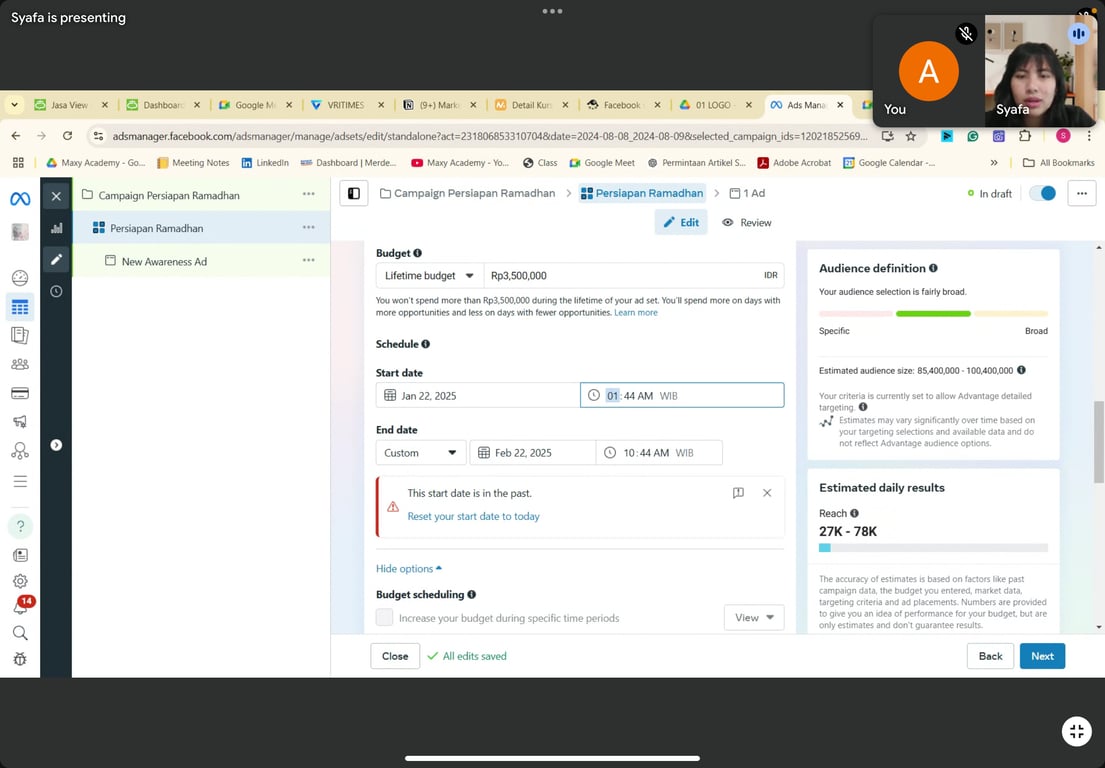1105x768 pixels.
Task: Switch to Detail Kur browser tab
Action: point(531,105)
